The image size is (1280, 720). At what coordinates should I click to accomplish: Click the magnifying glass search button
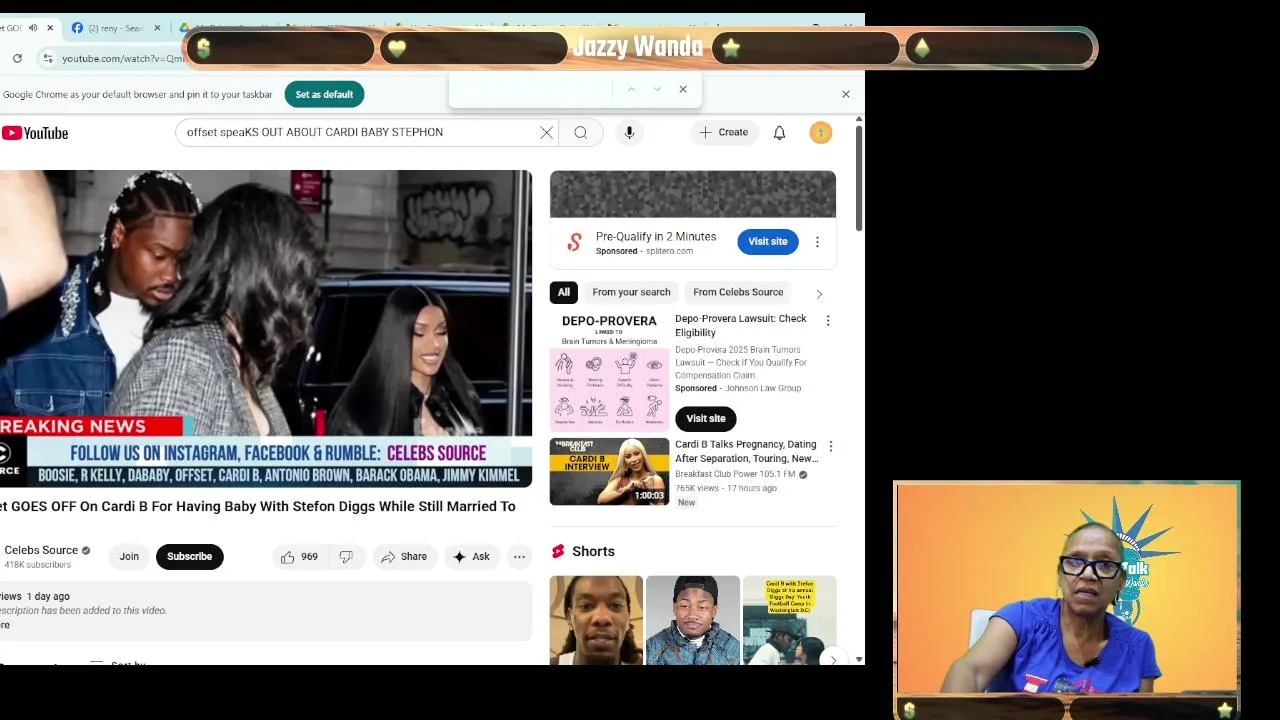tap(581, 132)
